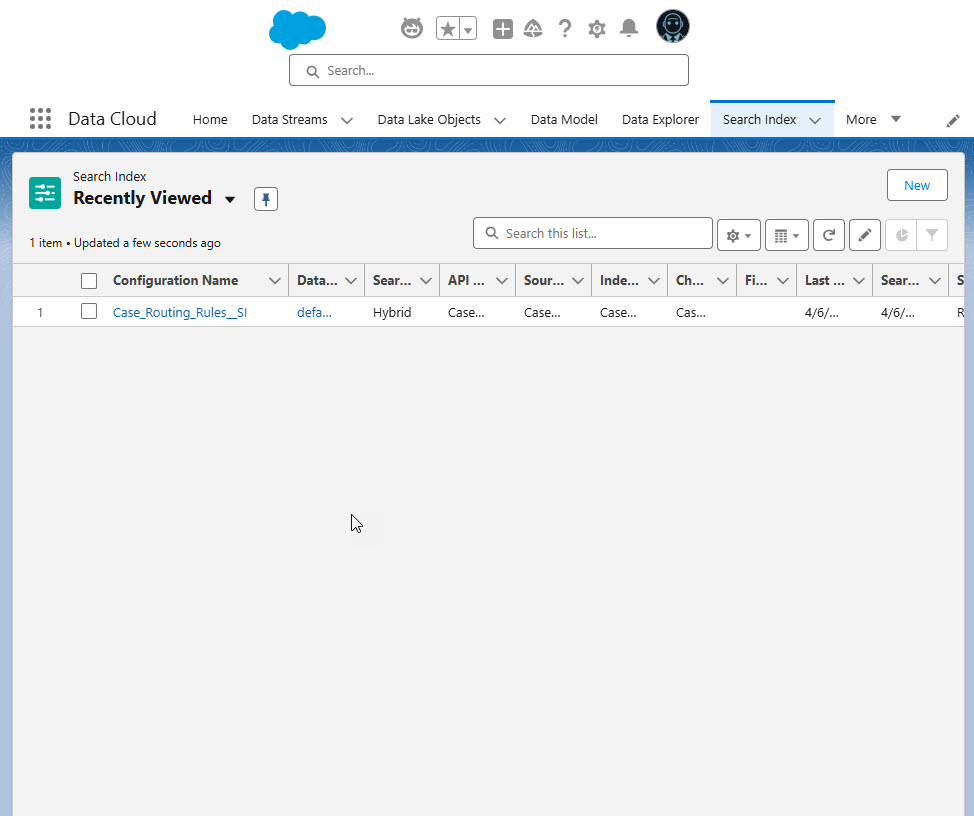Open favorites list dropdown arrow
This screenshot has width=974, height=816.
point(468,29)
